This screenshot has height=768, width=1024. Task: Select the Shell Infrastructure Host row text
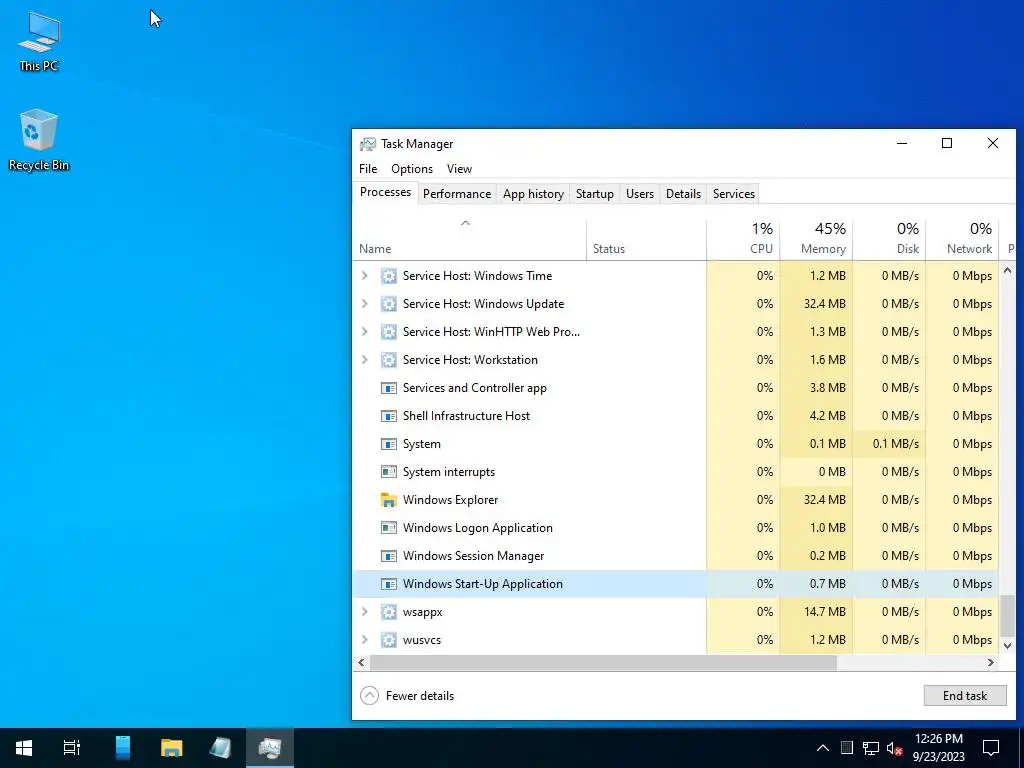466,416
